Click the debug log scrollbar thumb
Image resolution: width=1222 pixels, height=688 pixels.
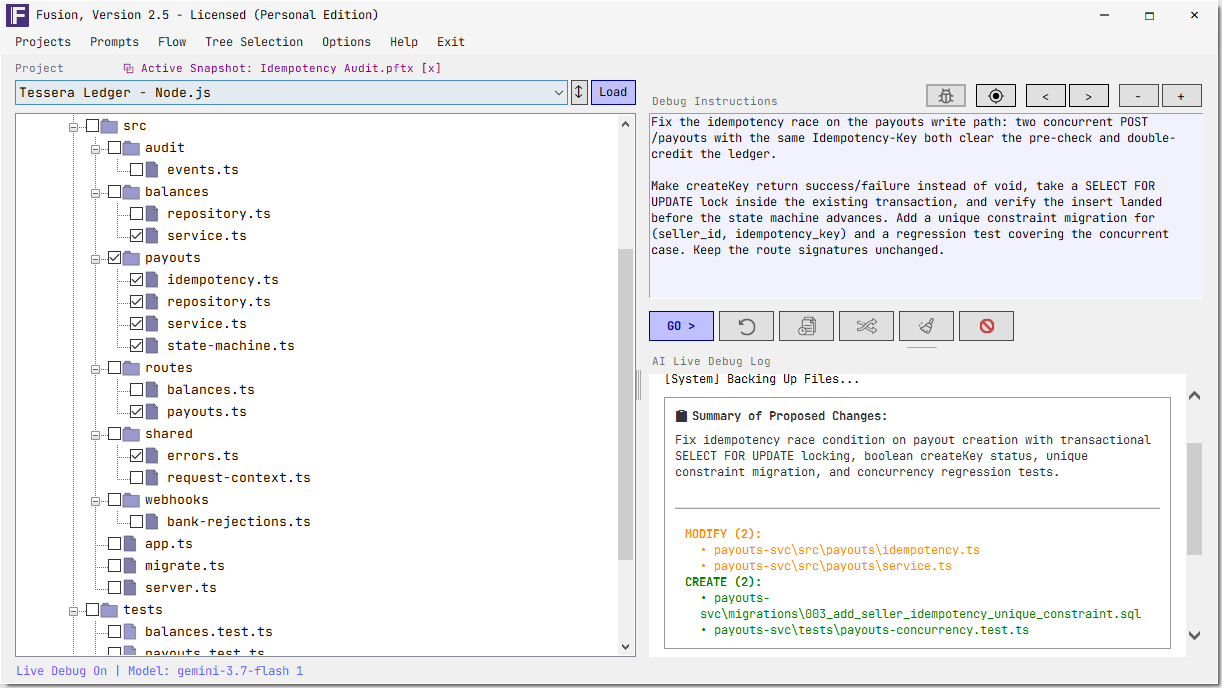click(1194, 498)
